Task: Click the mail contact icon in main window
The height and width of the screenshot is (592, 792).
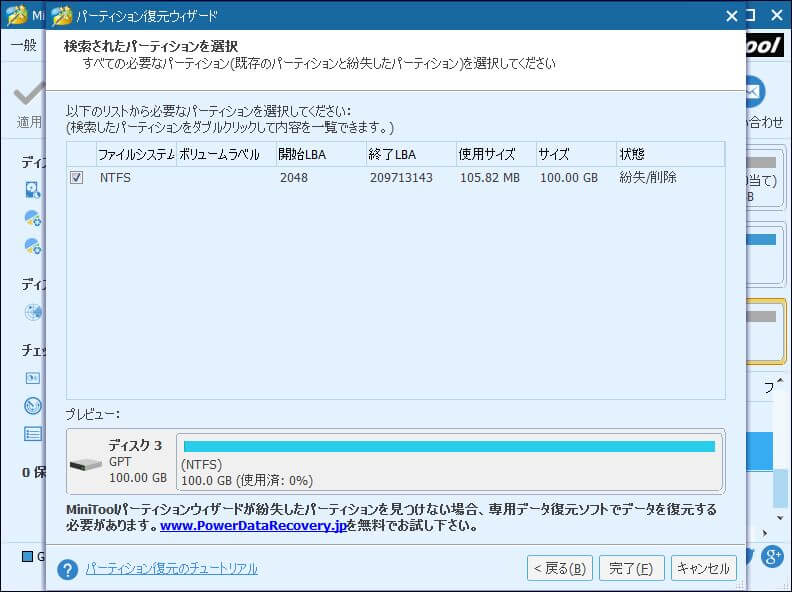Action: tap(756, 91)
